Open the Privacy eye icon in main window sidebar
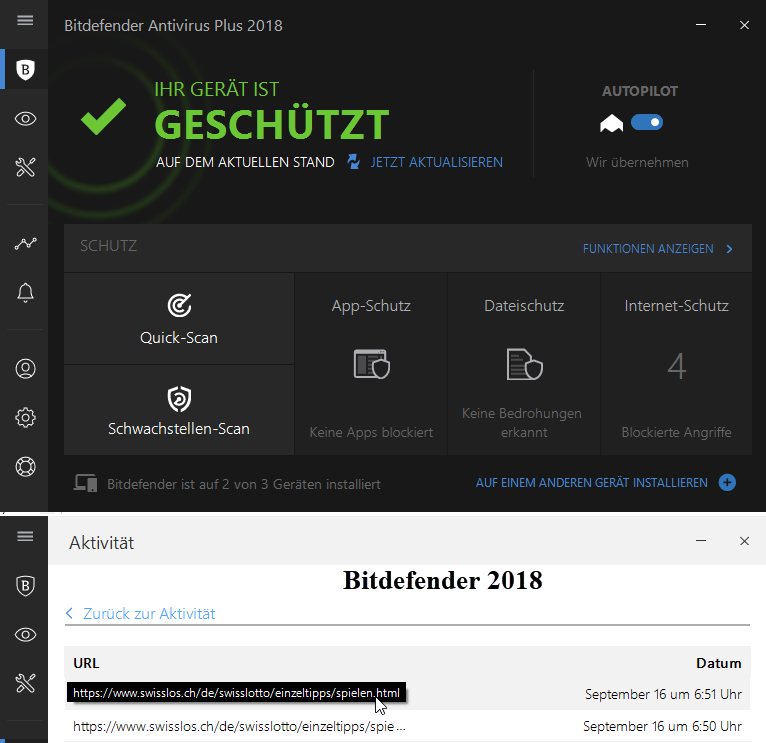Image resolution: width=766 pixels, height=743 pixels. point(25,119)
